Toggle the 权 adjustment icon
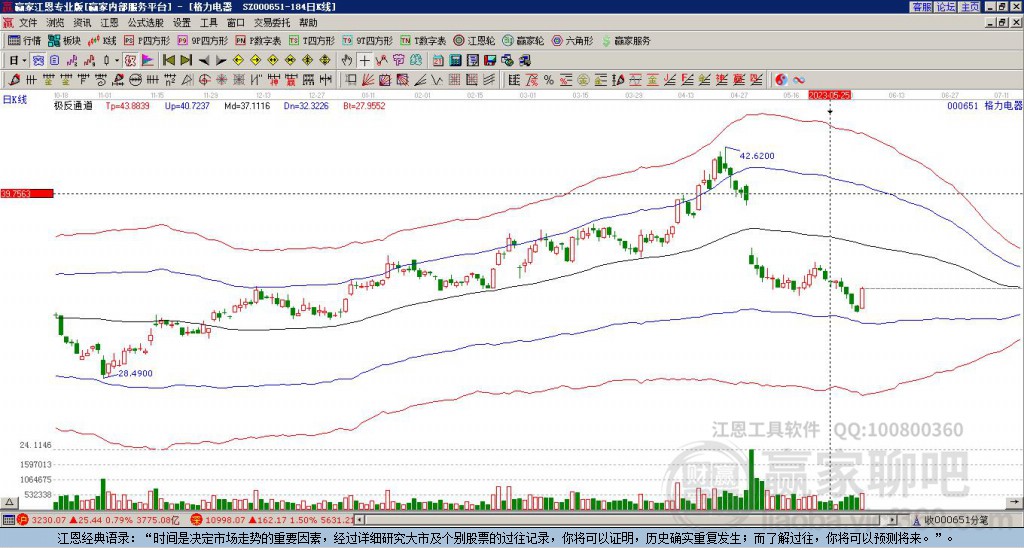The image size is (1024, 548). [x=130, y=61]
